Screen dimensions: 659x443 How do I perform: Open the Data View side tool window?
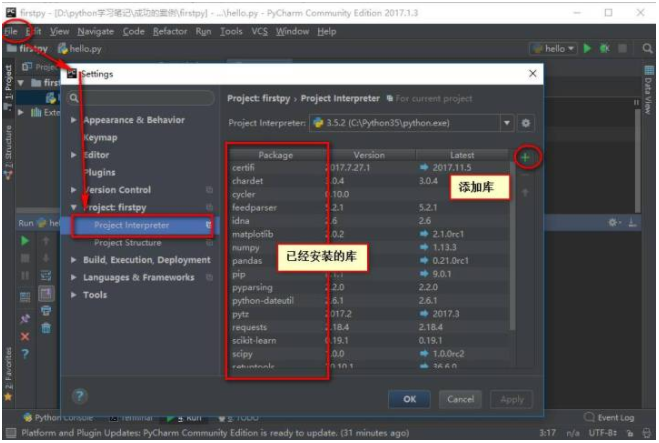(x=648, y=90)
